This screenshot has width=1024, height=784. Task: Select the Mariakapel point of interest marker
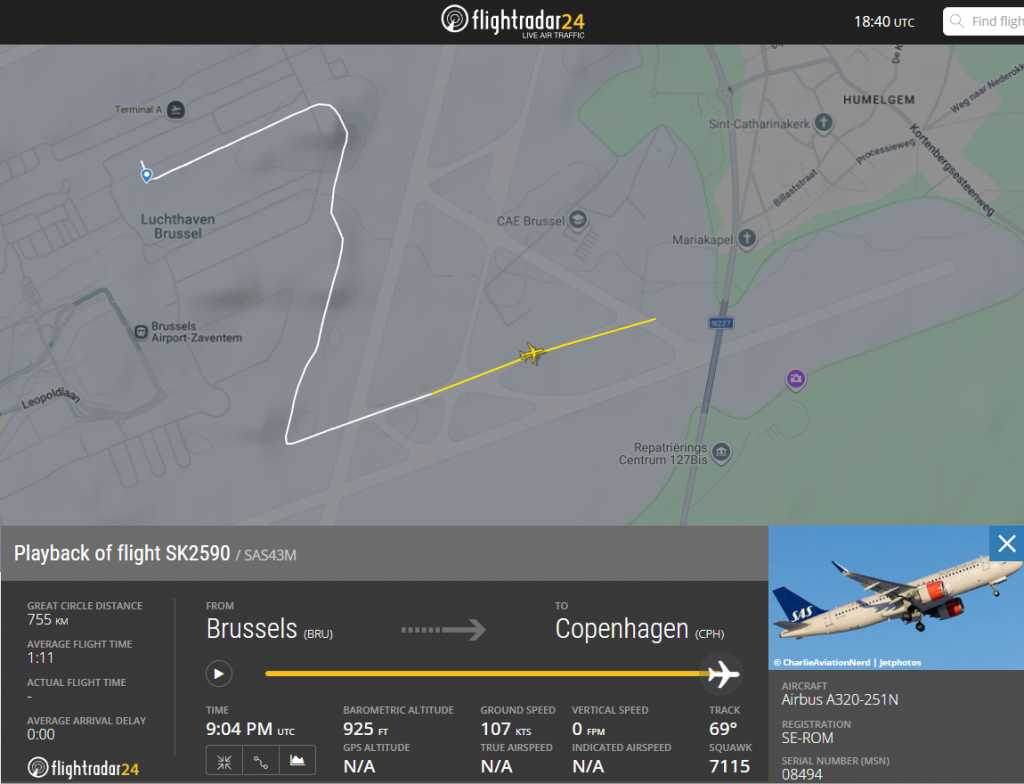click(x=744, y=239)
